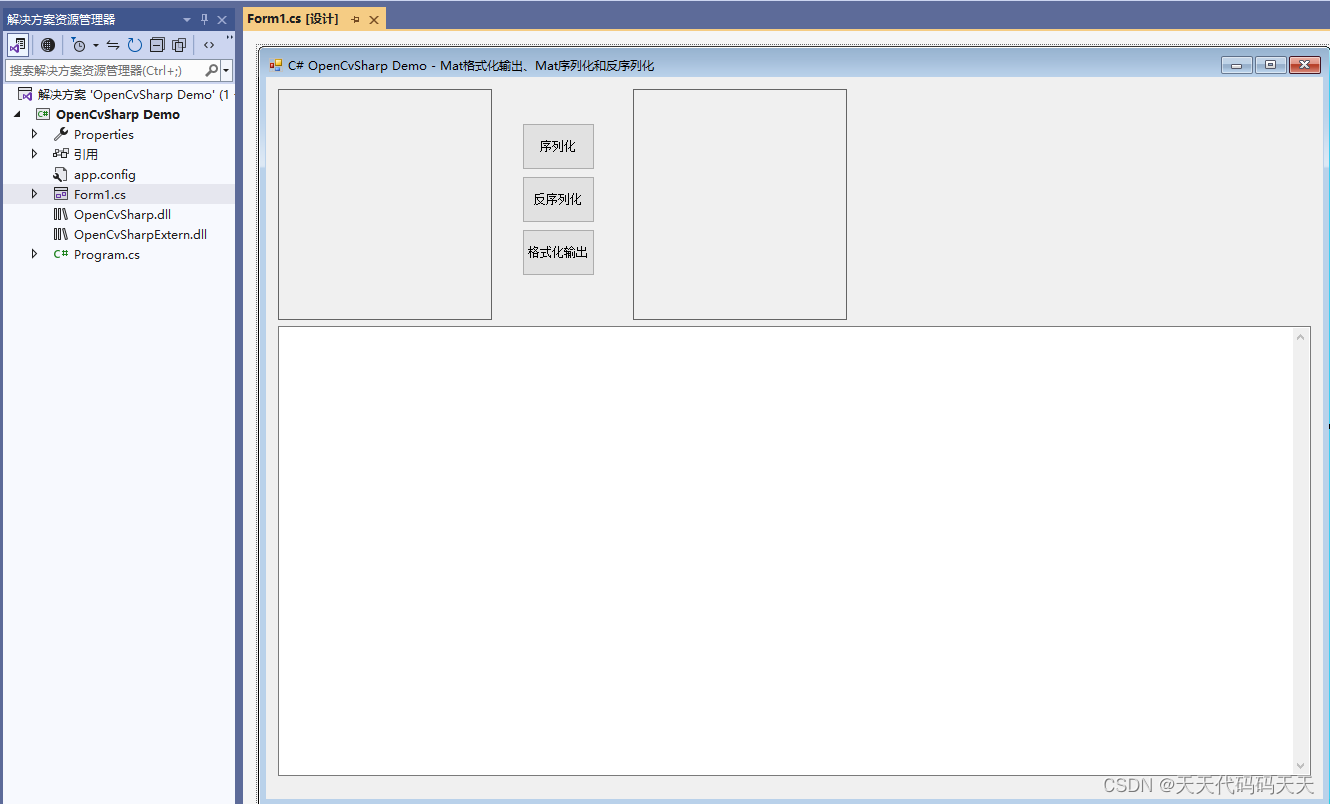1330x804 pixels.
Task: Toggle auto-hide pin for Solution Explorer panel
Action: tap(204, 20)
